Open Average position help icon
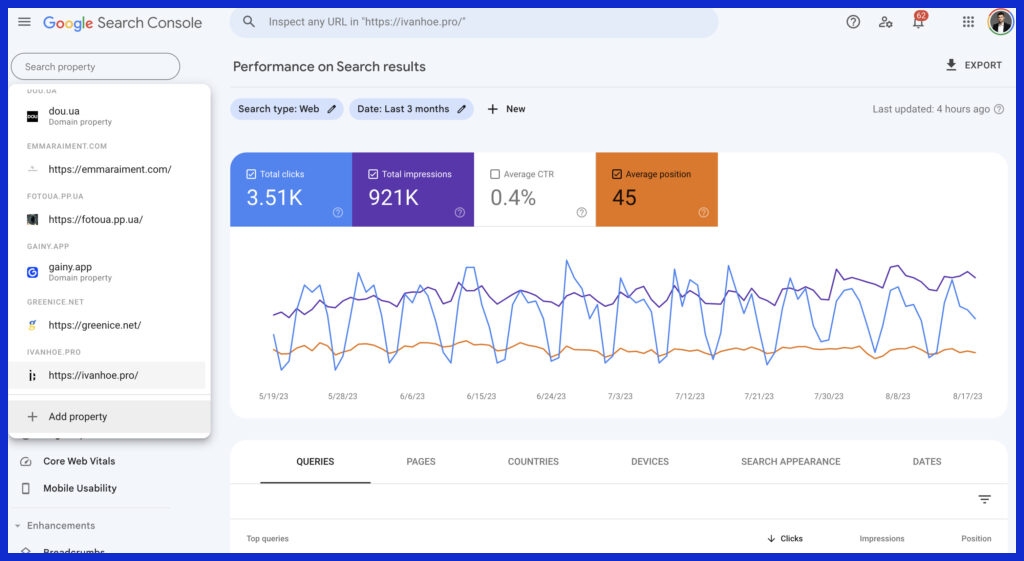 703,212
